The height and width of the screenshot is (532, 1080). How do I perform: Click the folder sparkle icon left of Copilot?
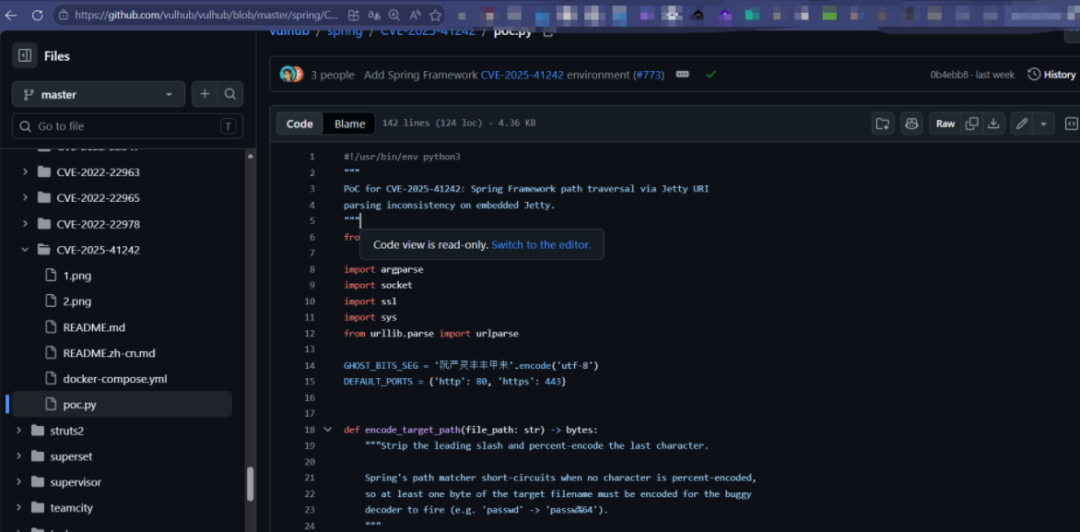[882, 123]
